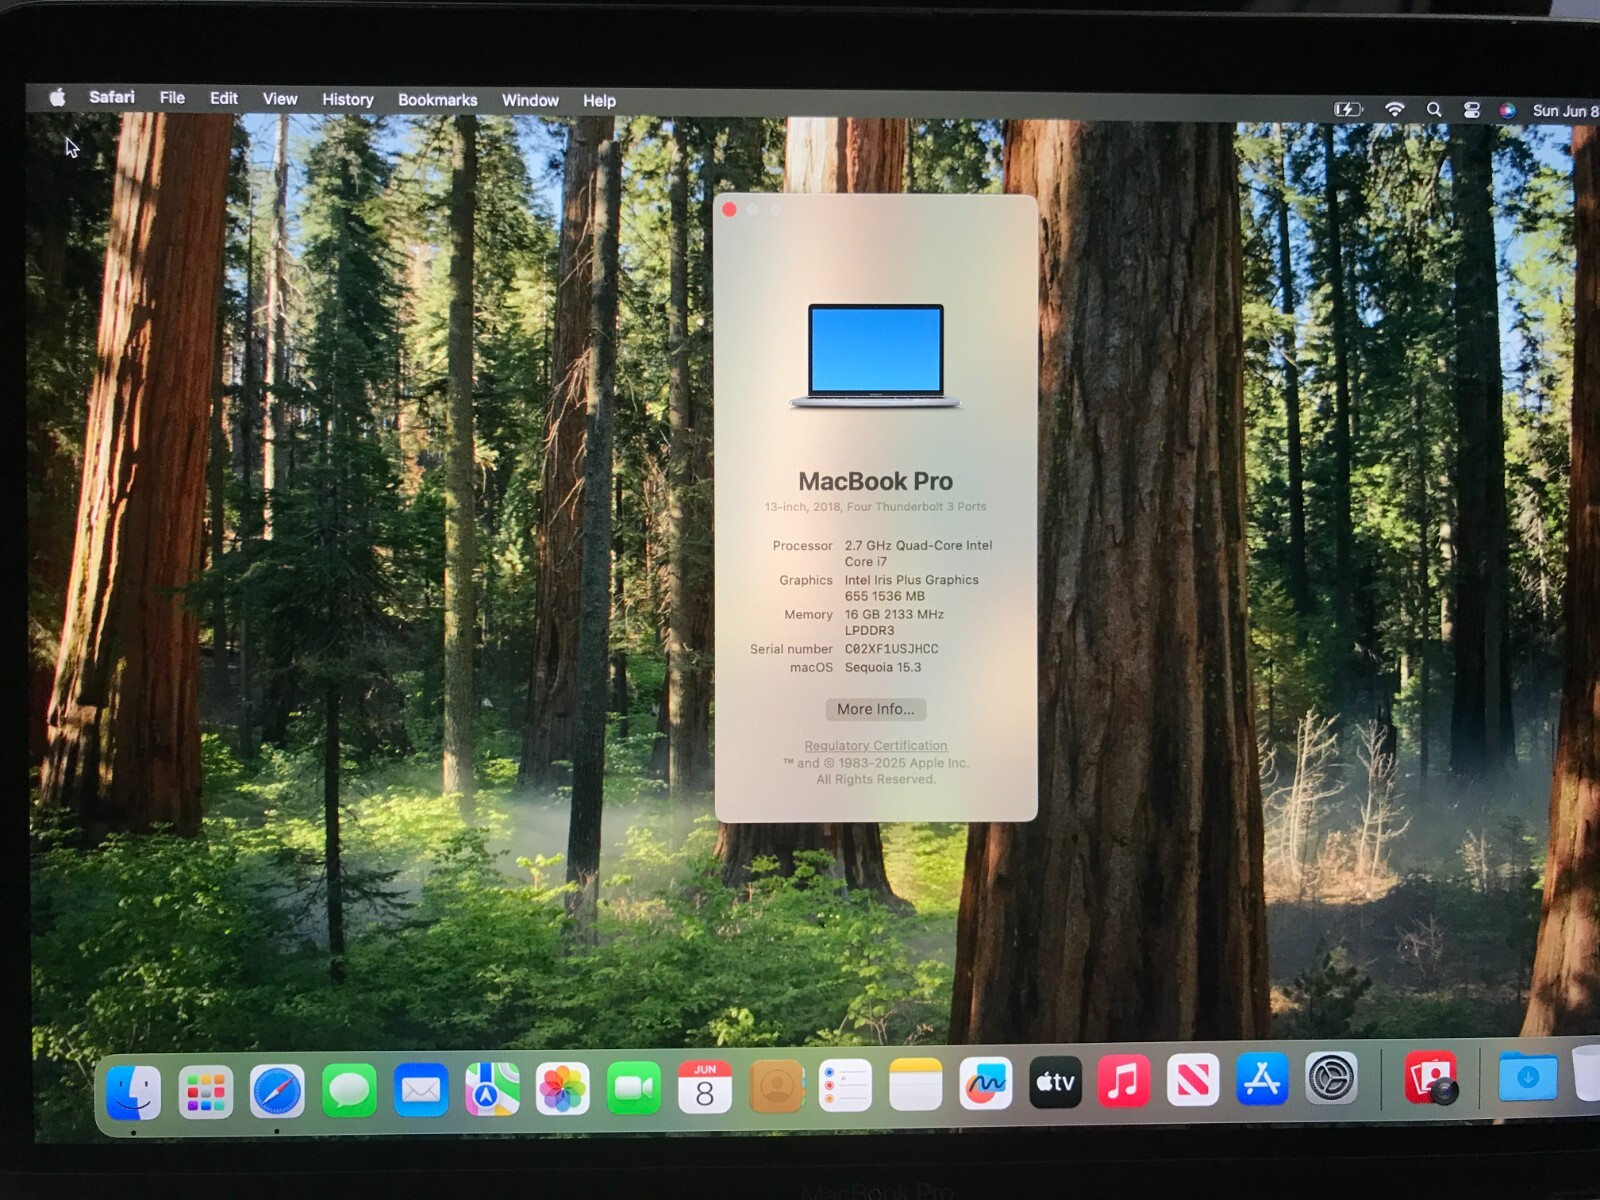Click the "MacBook Pro" title text
This screenshot has height=1200, width=1600.
point(876,481)
